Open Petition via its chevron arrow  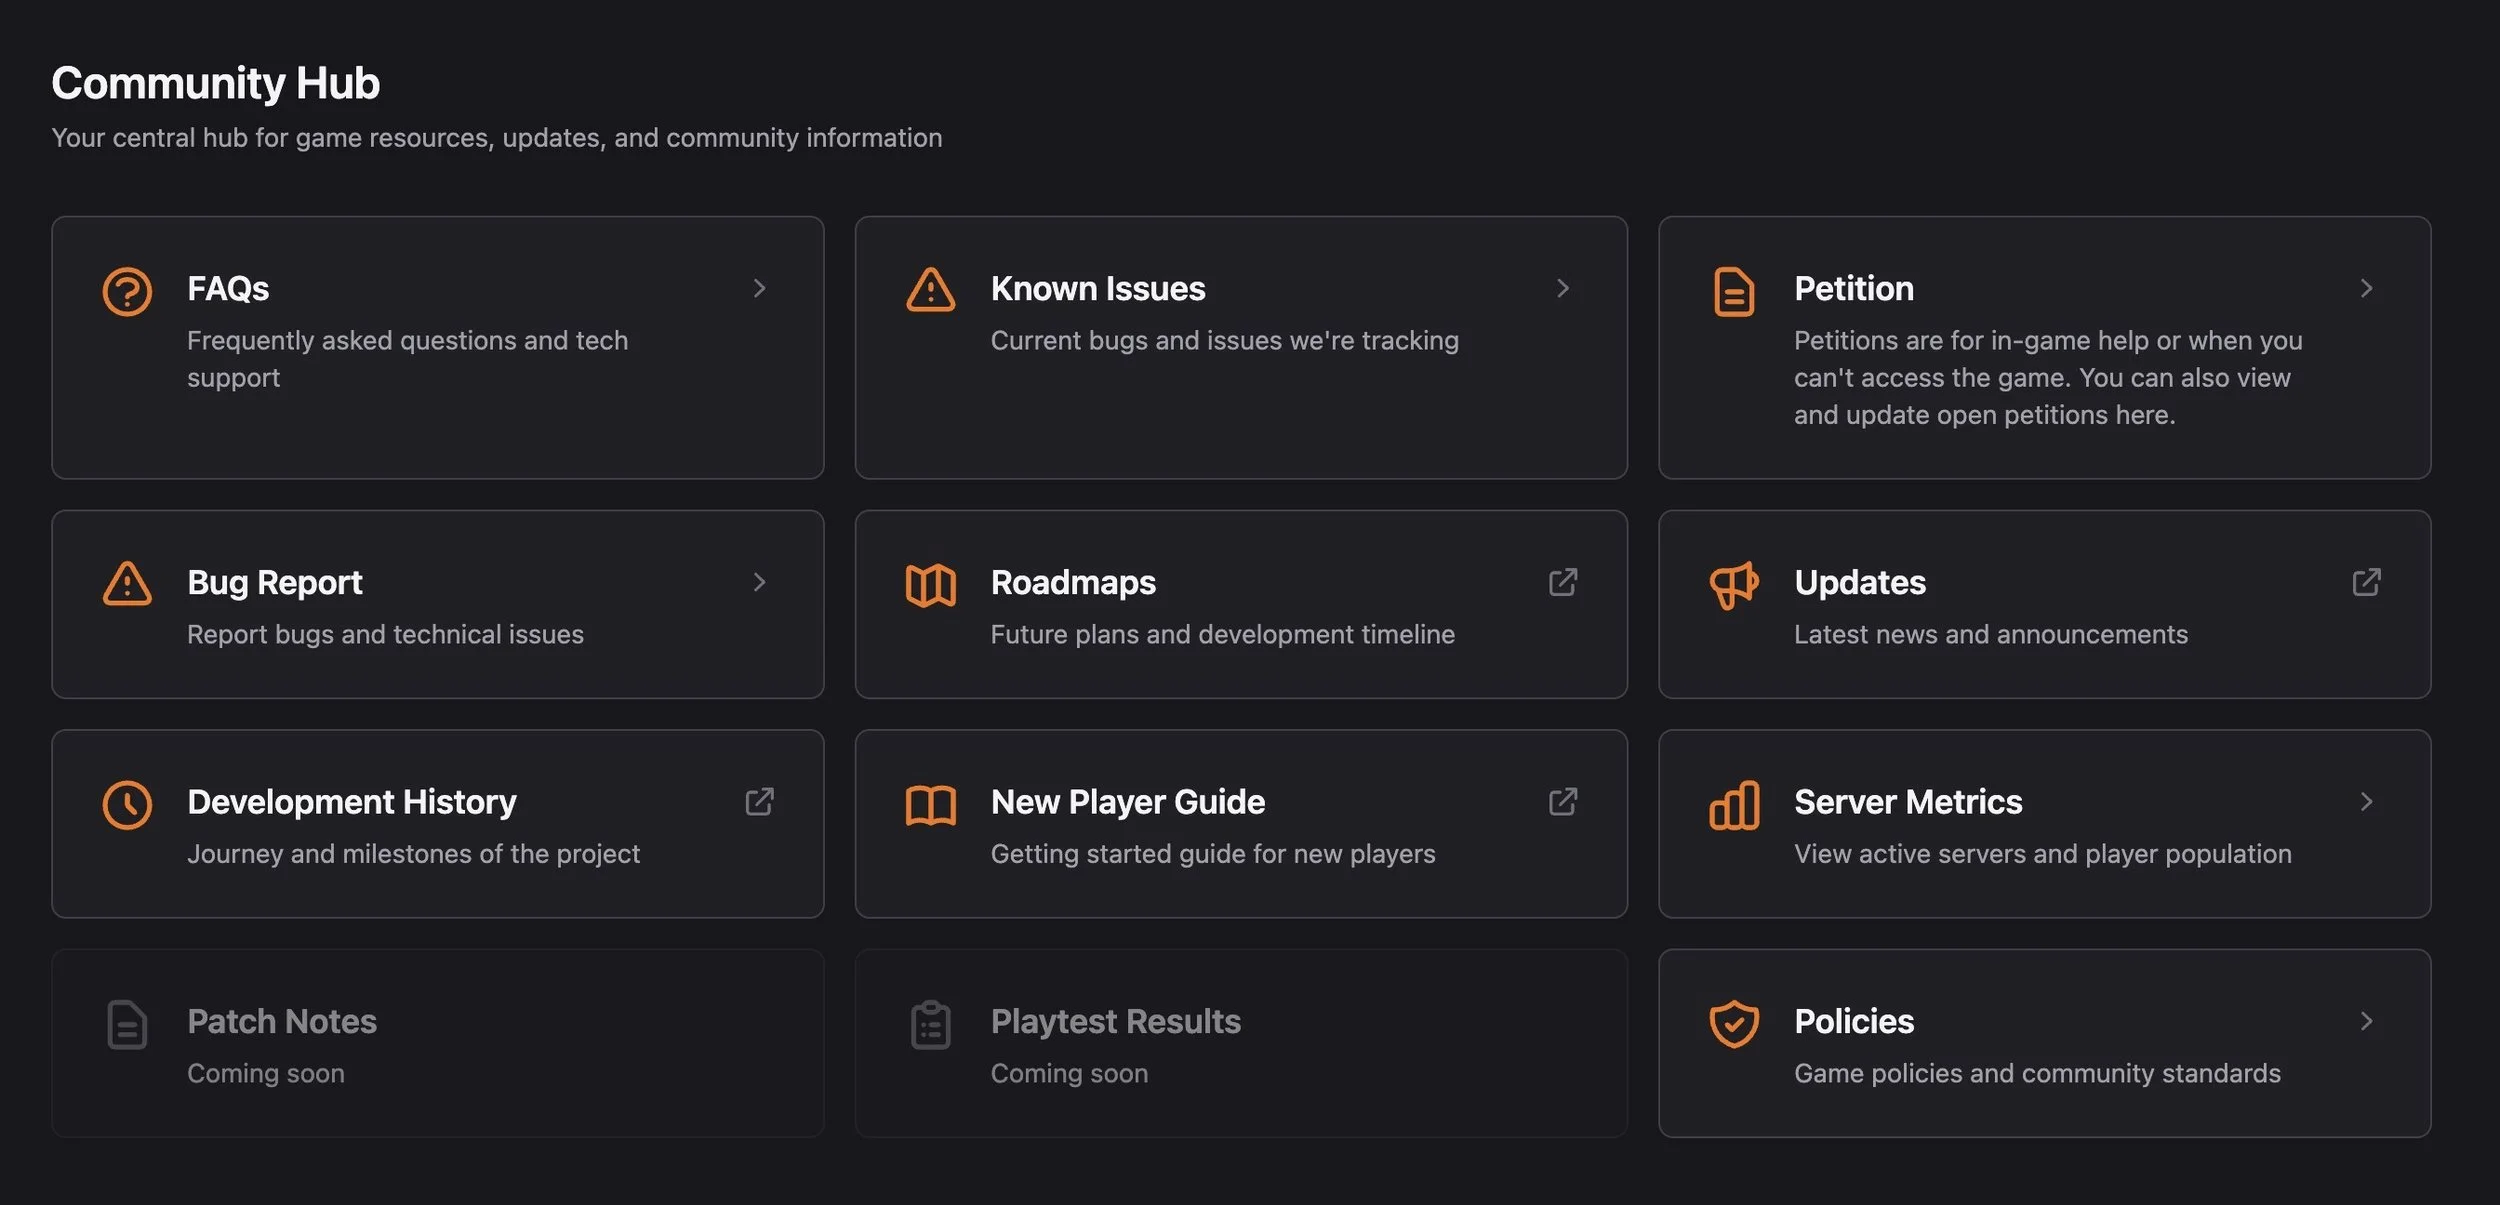2366,288
